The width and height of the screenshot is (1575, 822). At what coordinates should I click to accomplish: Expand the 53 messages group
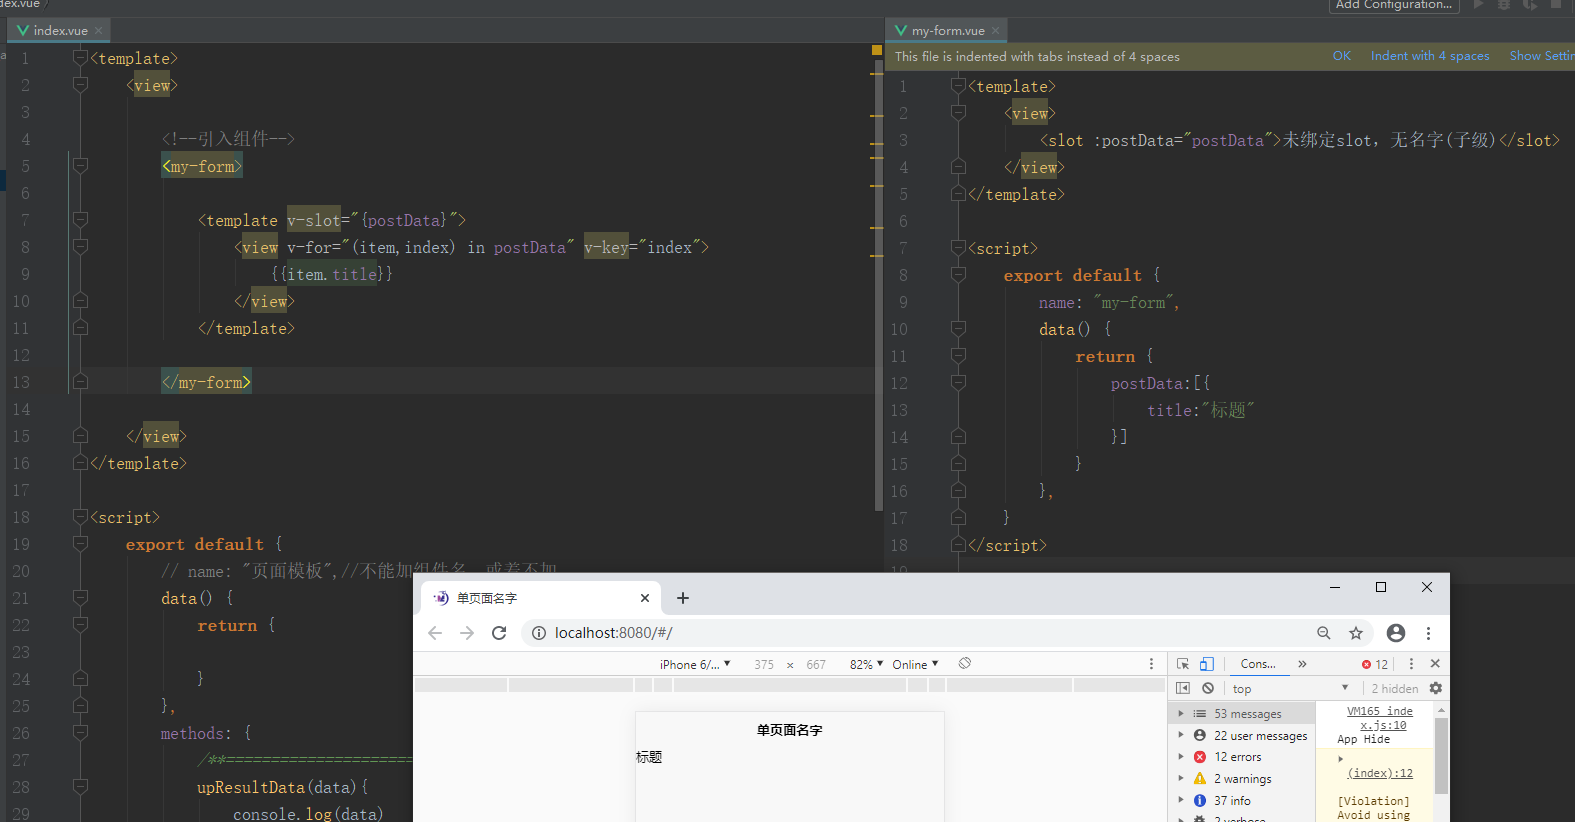coord(1181,714)
